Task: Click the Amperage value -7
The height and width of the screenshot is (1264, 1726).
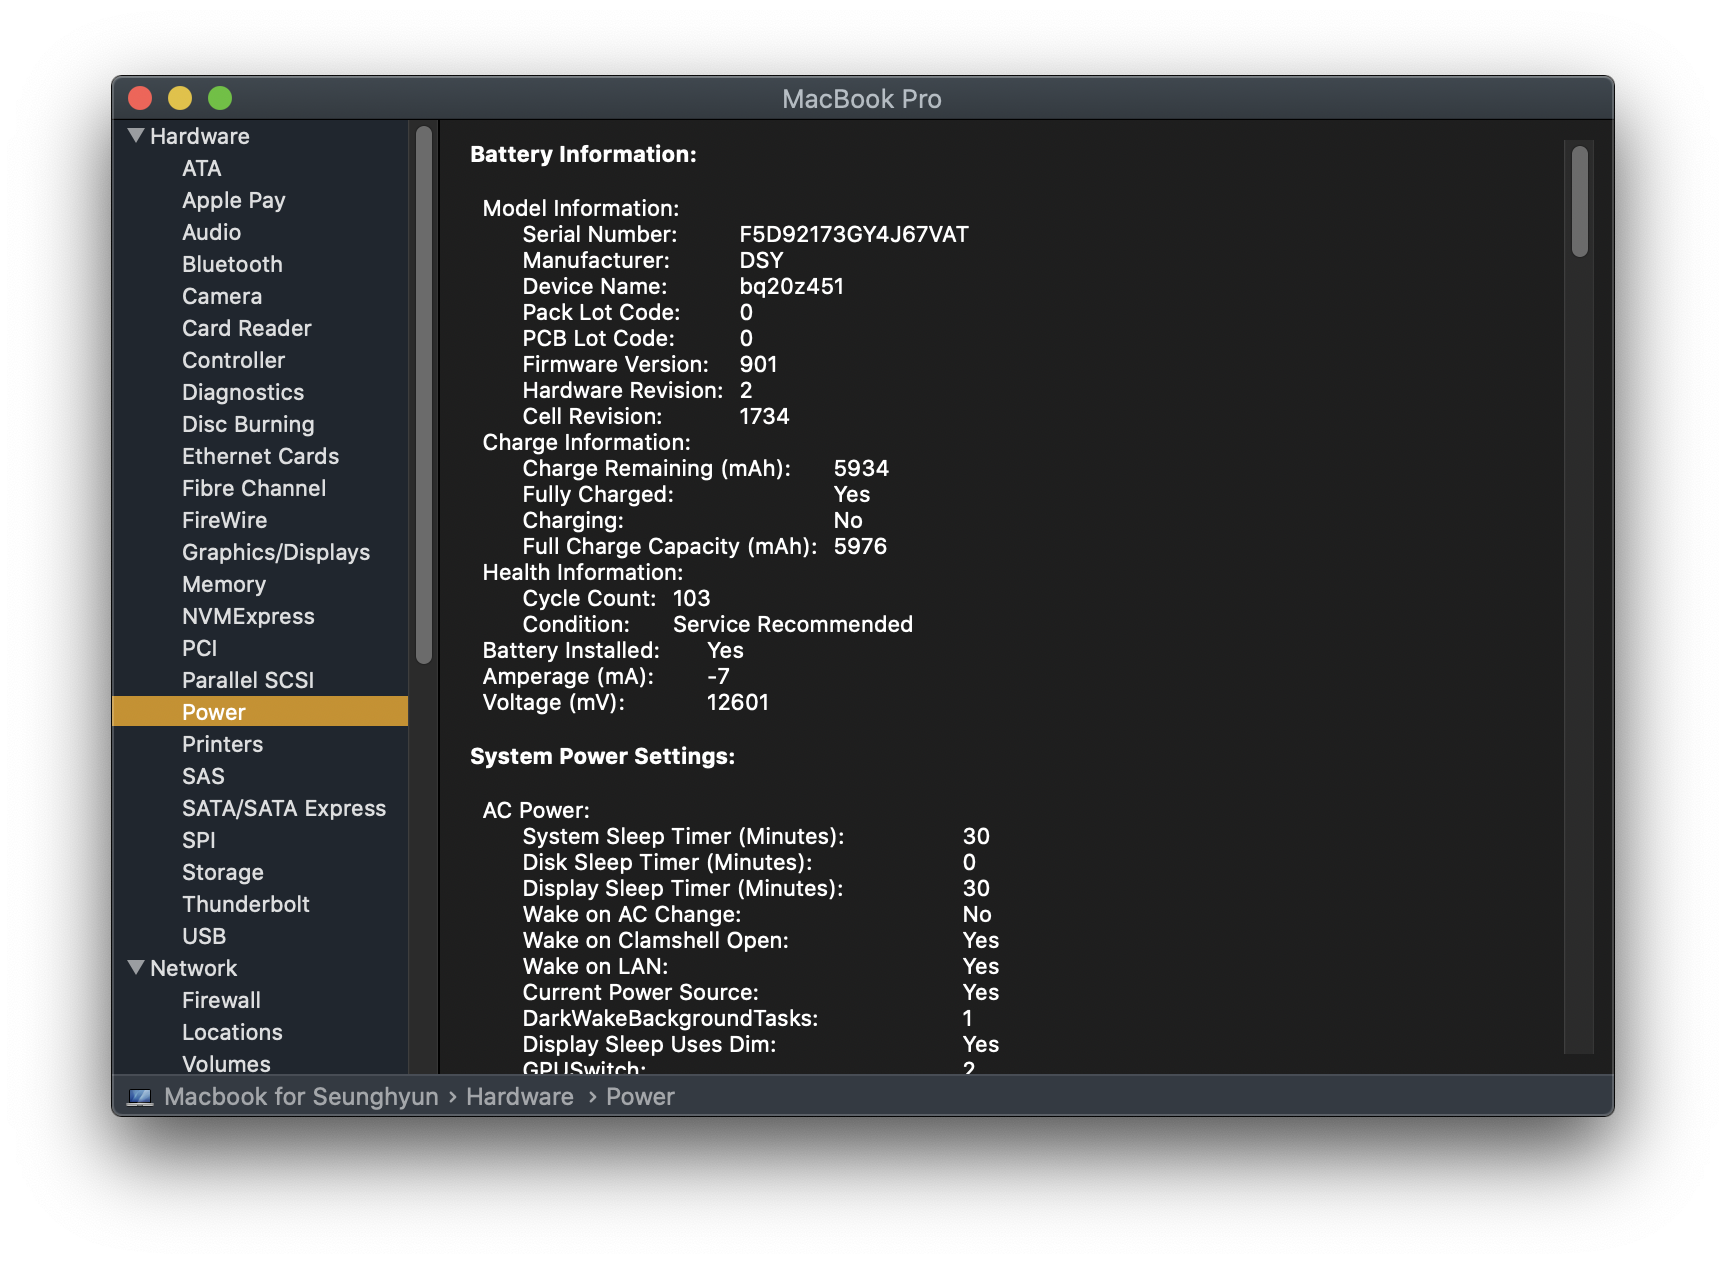Action: (718, 676)
